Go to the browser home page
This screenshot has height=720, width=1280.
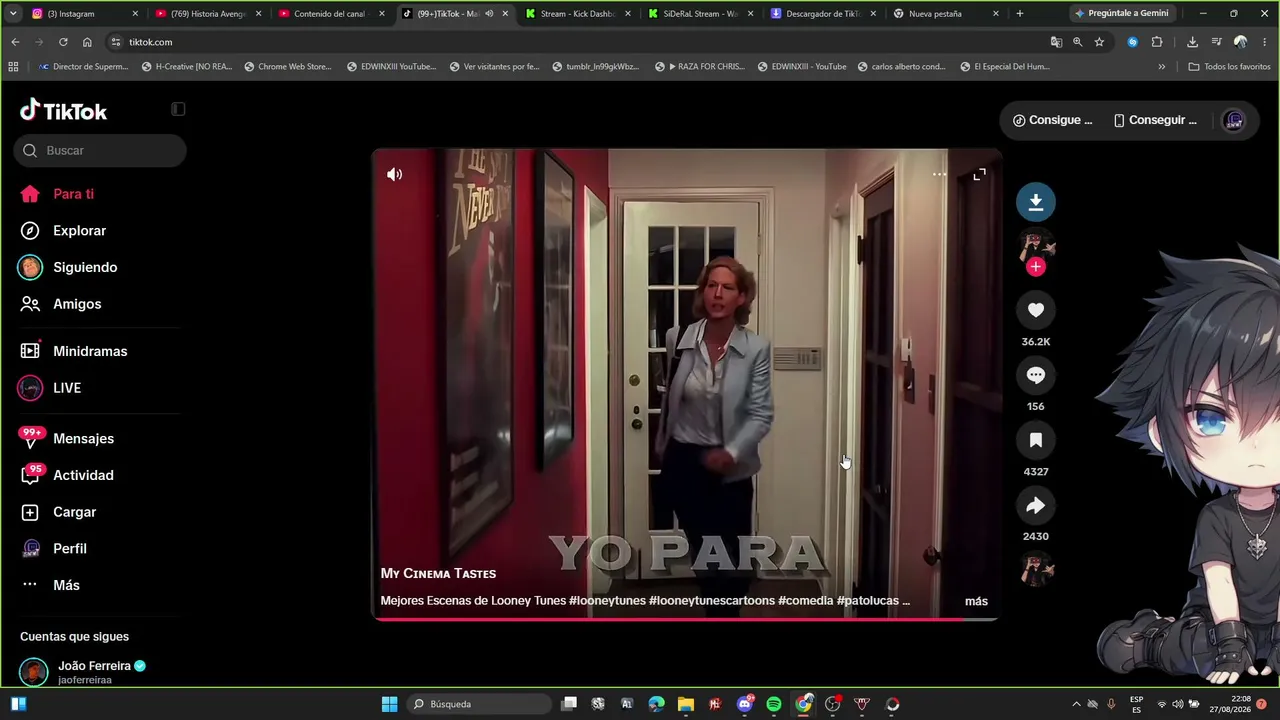(x=87, y=42)
